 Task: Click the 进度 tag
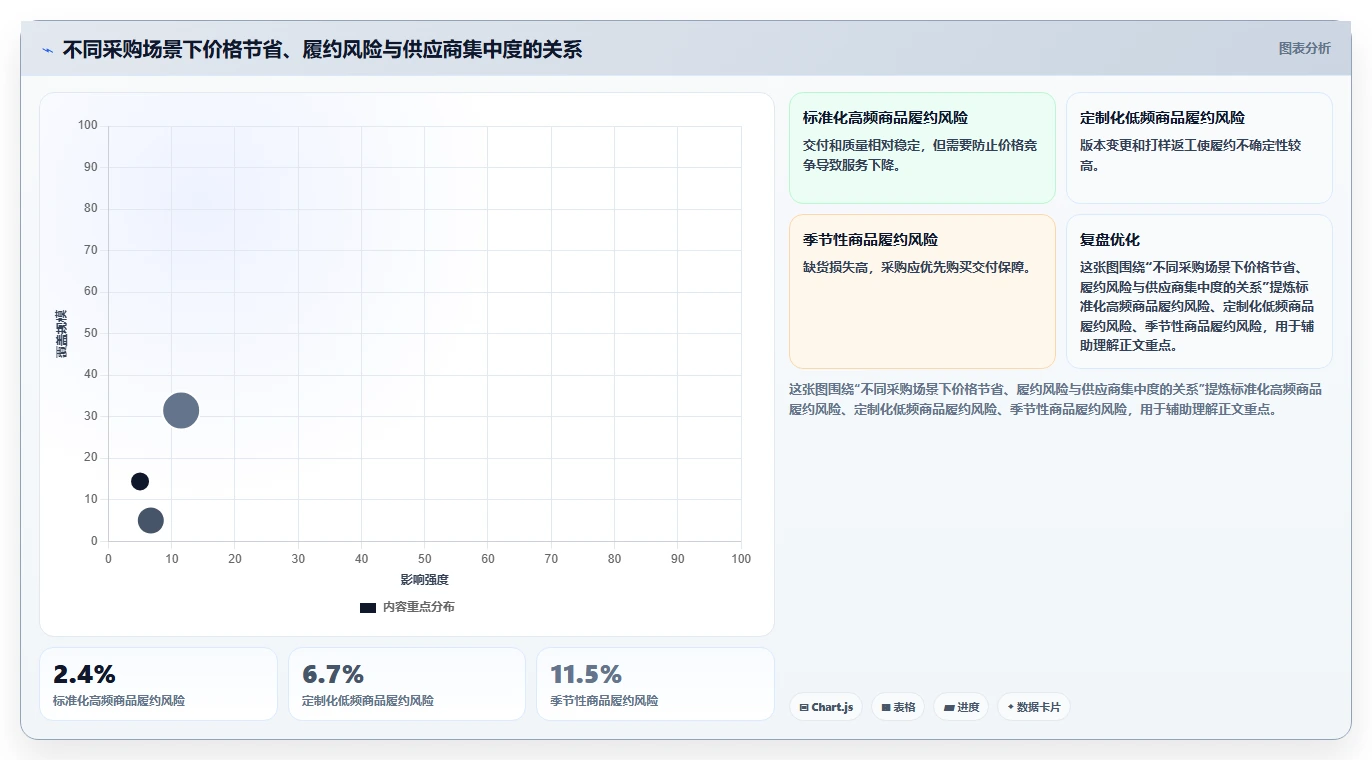tap(961, 707)
